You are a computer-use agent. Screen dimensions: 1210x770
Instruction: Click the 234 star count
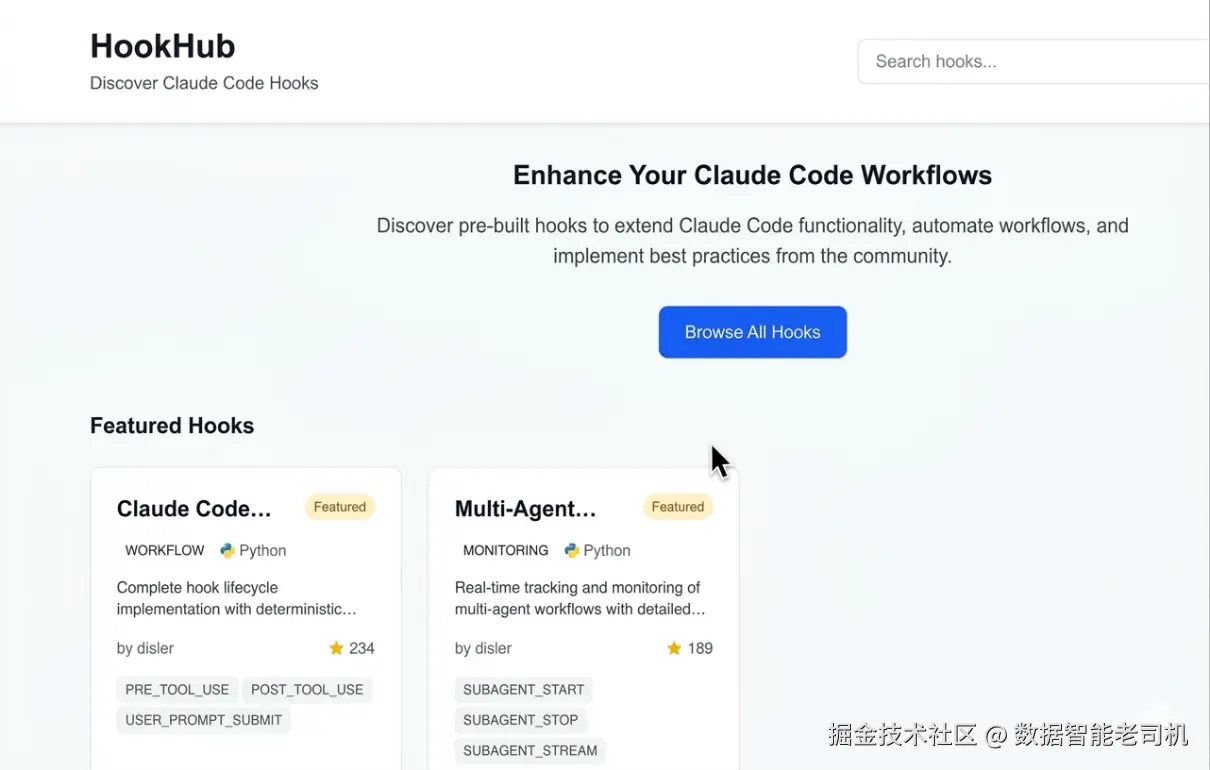pos(362,648)
